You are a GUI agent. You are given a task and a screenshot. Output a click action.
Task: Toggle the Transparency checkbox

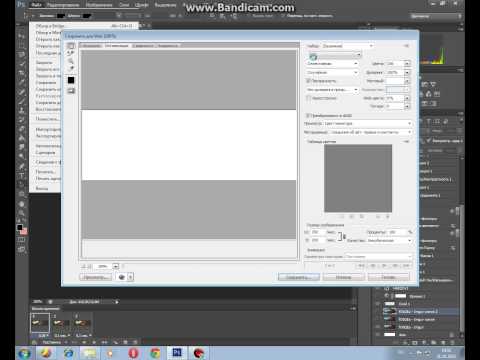[x=308, y=81]
